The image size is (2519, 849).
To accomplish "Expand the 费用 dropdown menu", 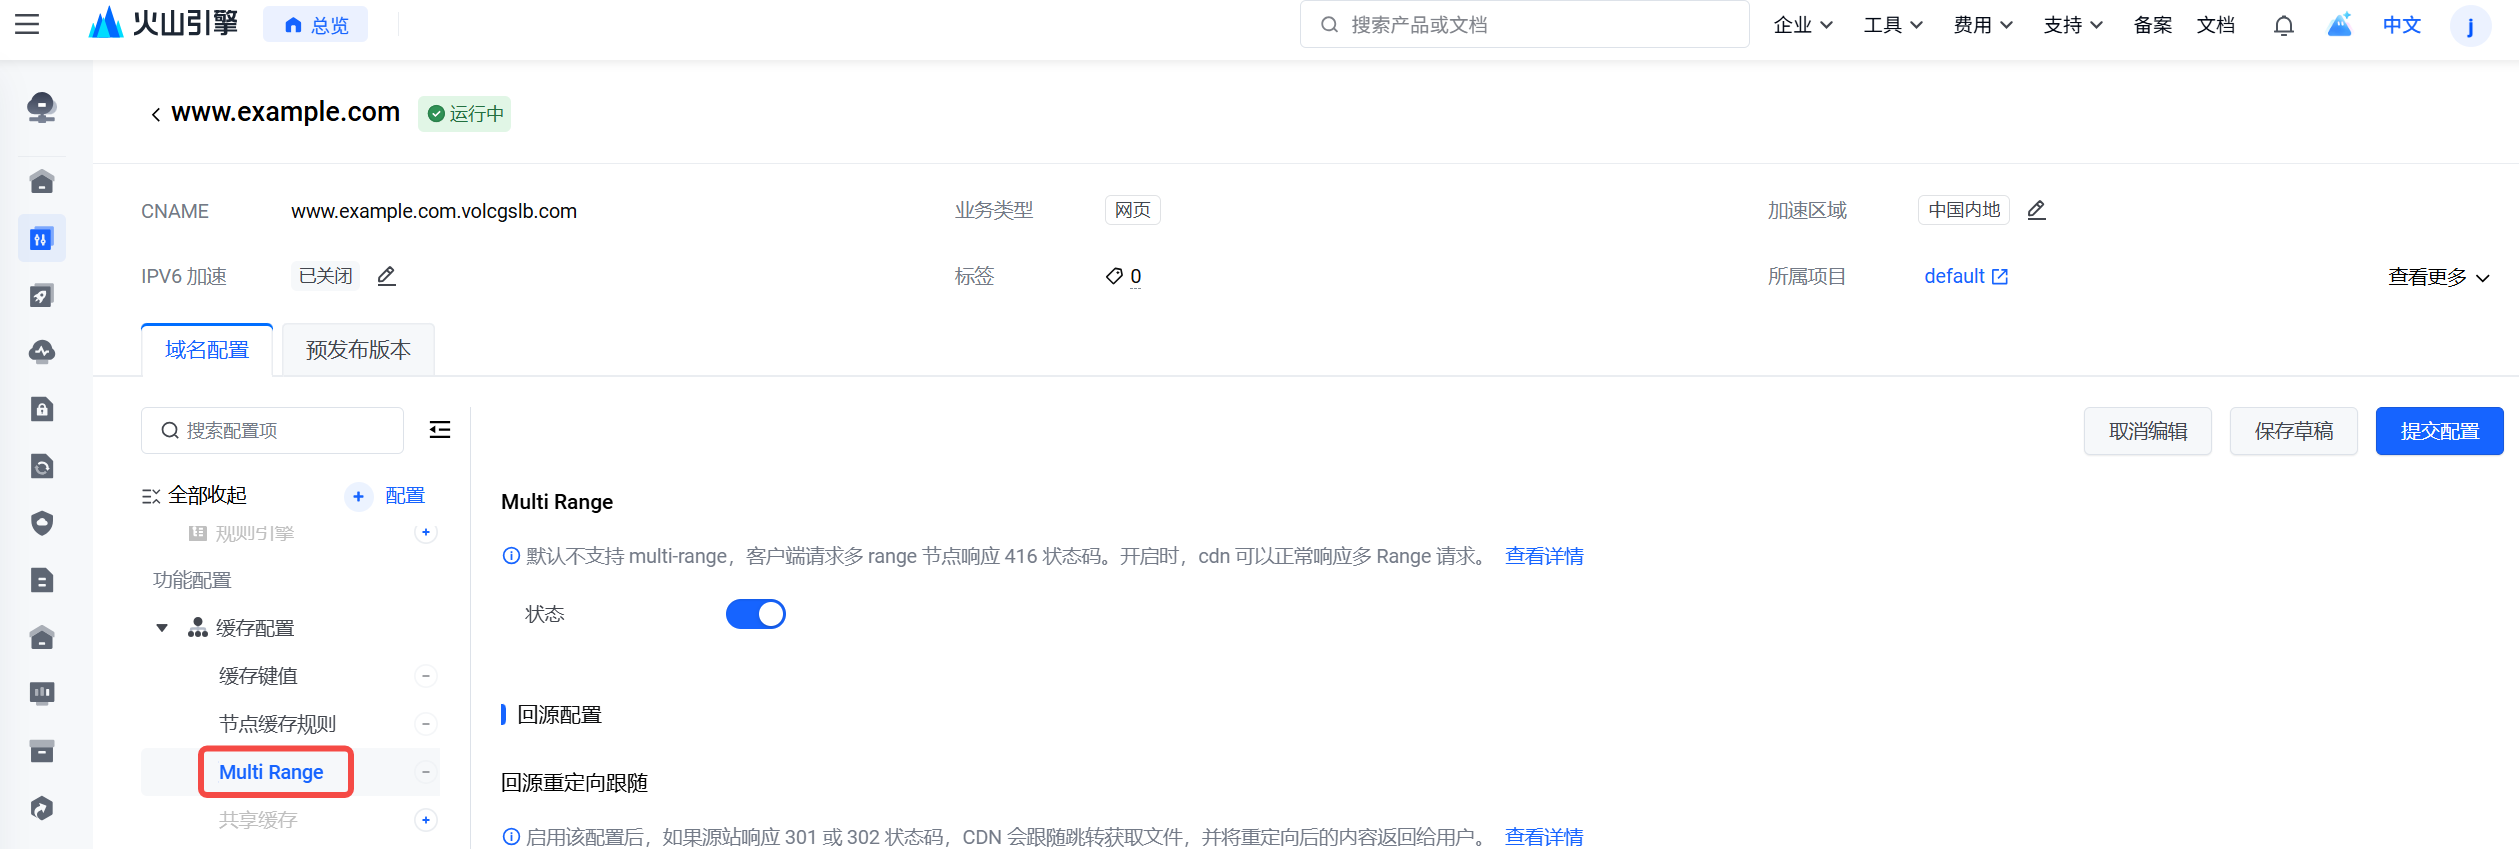I will click(x=1982, y=25).
